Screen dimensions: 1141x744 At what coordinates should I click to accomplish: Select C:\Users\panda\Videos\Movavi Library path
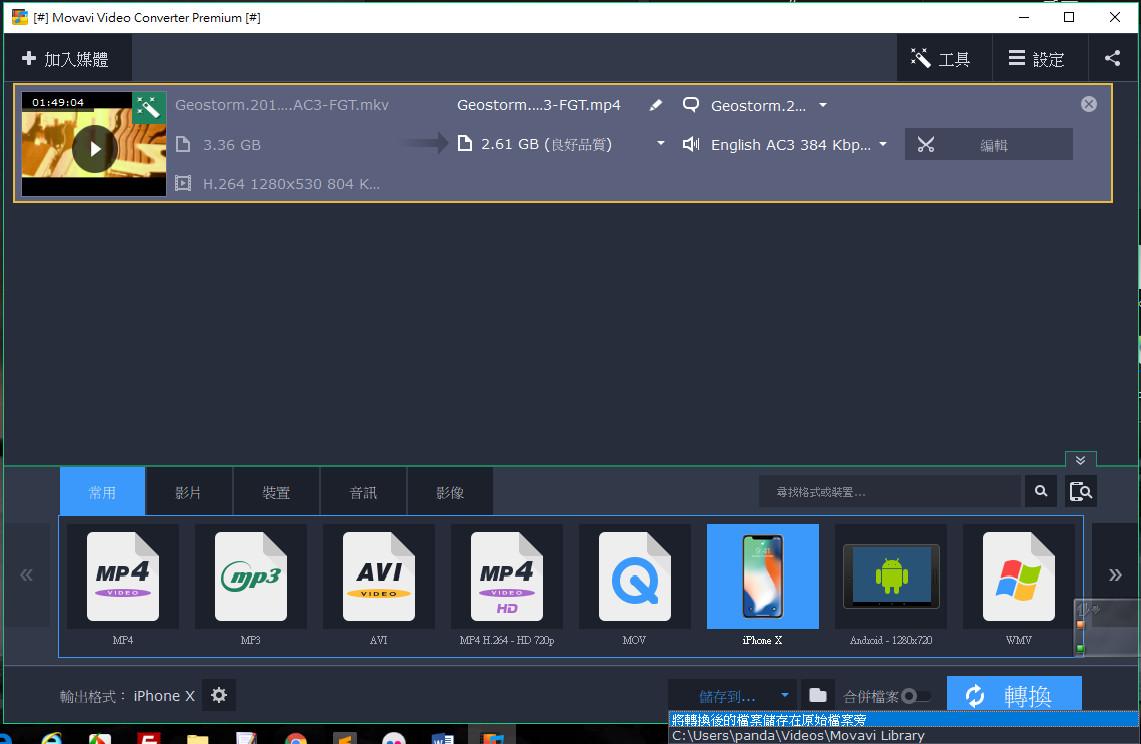click(904, 735)
